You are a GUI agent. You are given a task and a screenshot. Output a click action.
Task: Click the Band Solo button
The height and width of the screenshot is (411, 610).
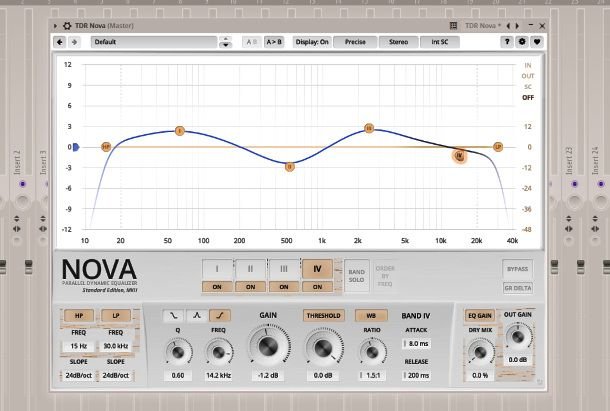[x=356, y=276]
